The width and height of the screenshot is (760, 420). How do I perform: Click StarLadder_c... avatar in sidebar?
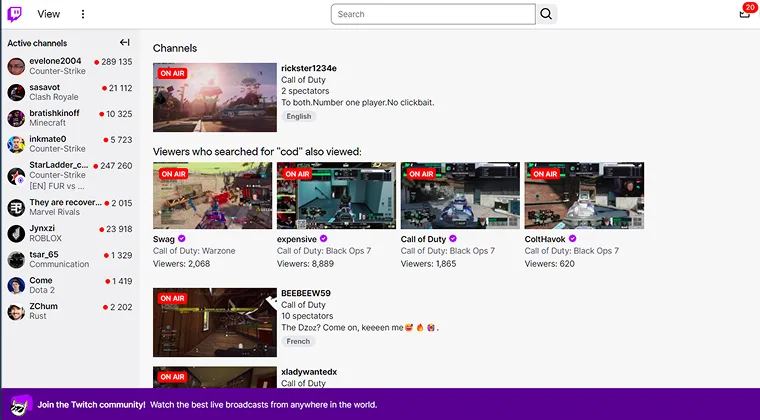(x=16, y=176)
